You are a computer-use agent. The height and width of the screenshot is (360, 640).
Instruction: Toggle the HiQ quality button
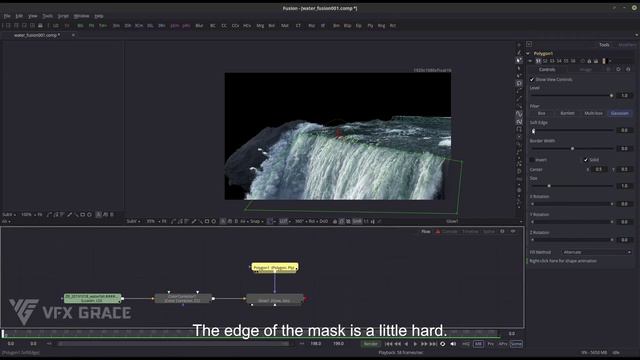pyautogui.click(x=466, y=344)
